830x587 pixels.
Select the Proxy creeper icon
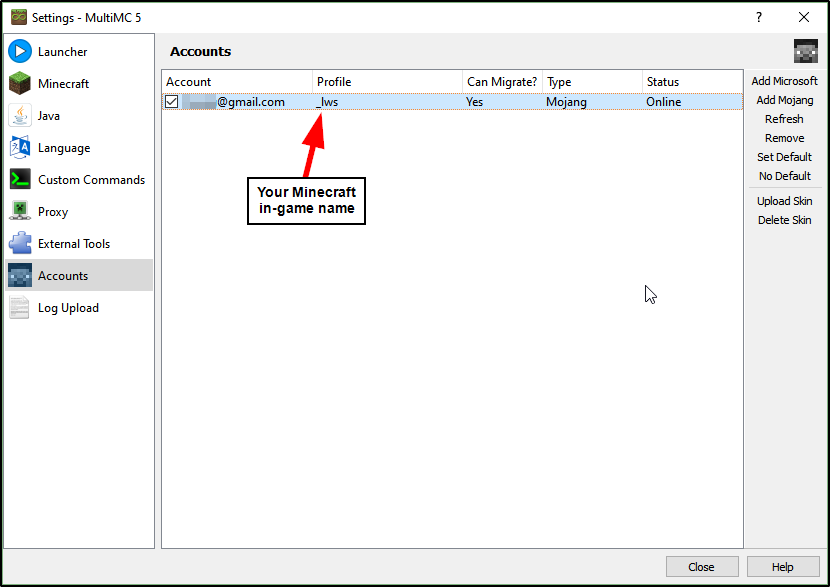20,212
